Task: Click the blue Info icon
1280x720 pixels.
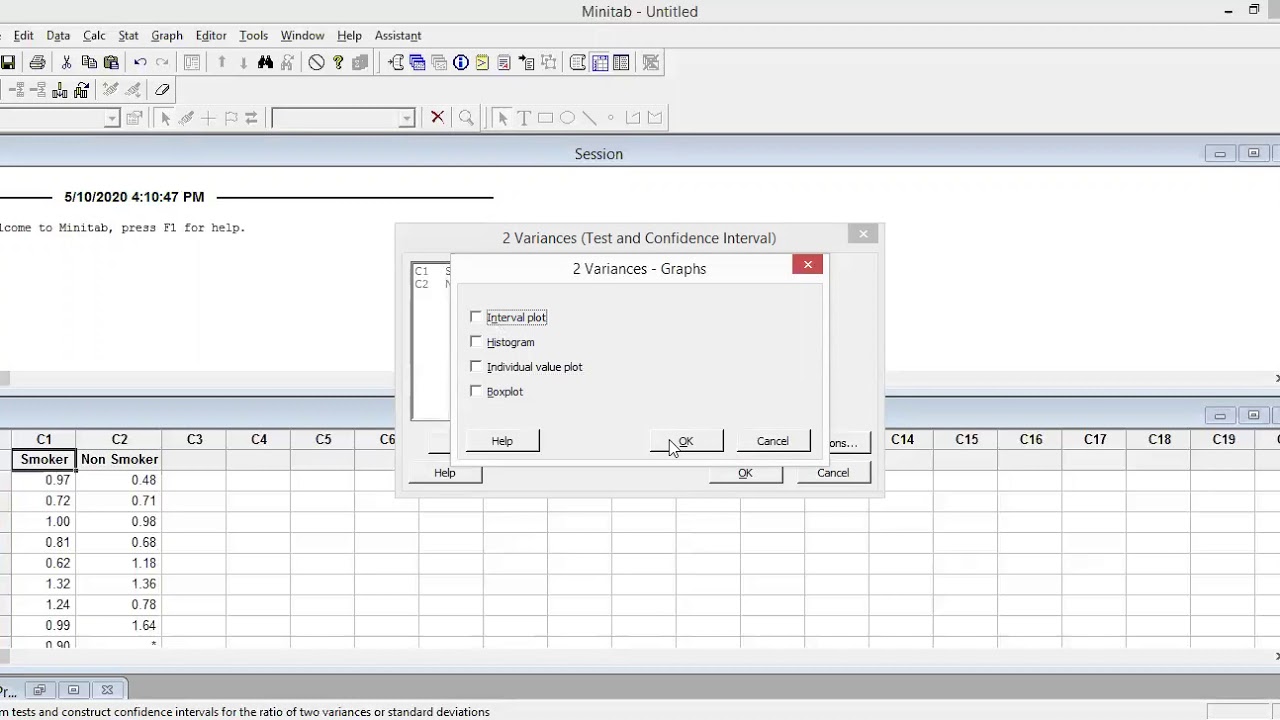Action: [x=461, y=62]
